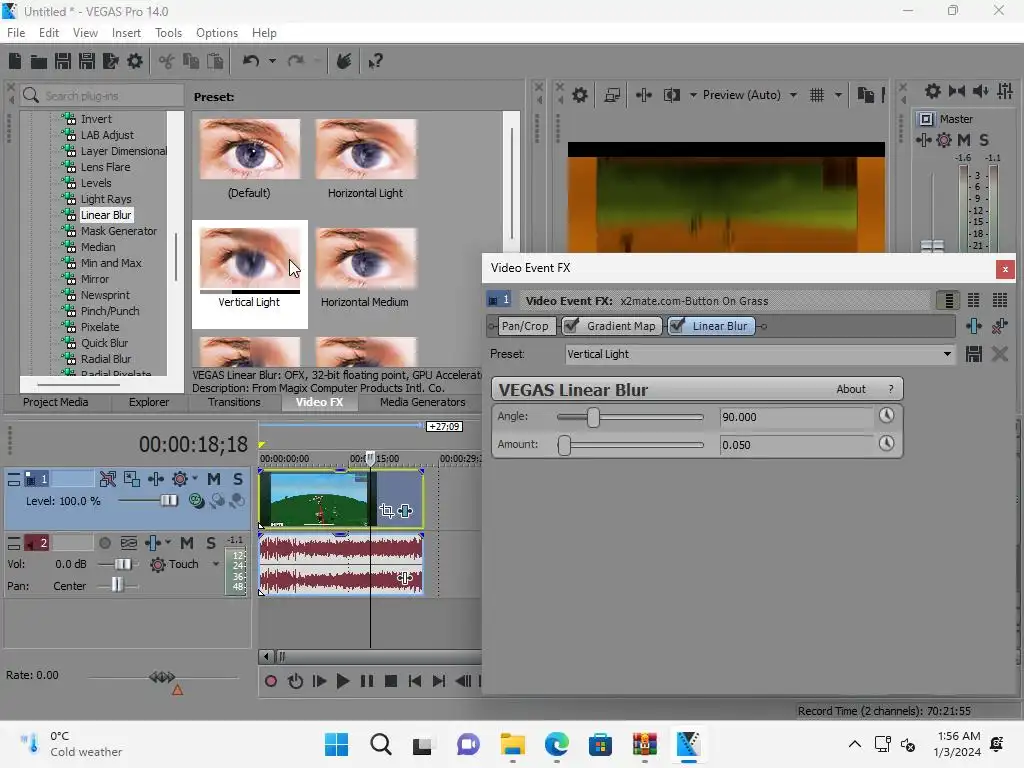The width and height of the screenshot is (1024, 768).
Task: Click the Stop button in transport bar
Action: click(391, 681)
